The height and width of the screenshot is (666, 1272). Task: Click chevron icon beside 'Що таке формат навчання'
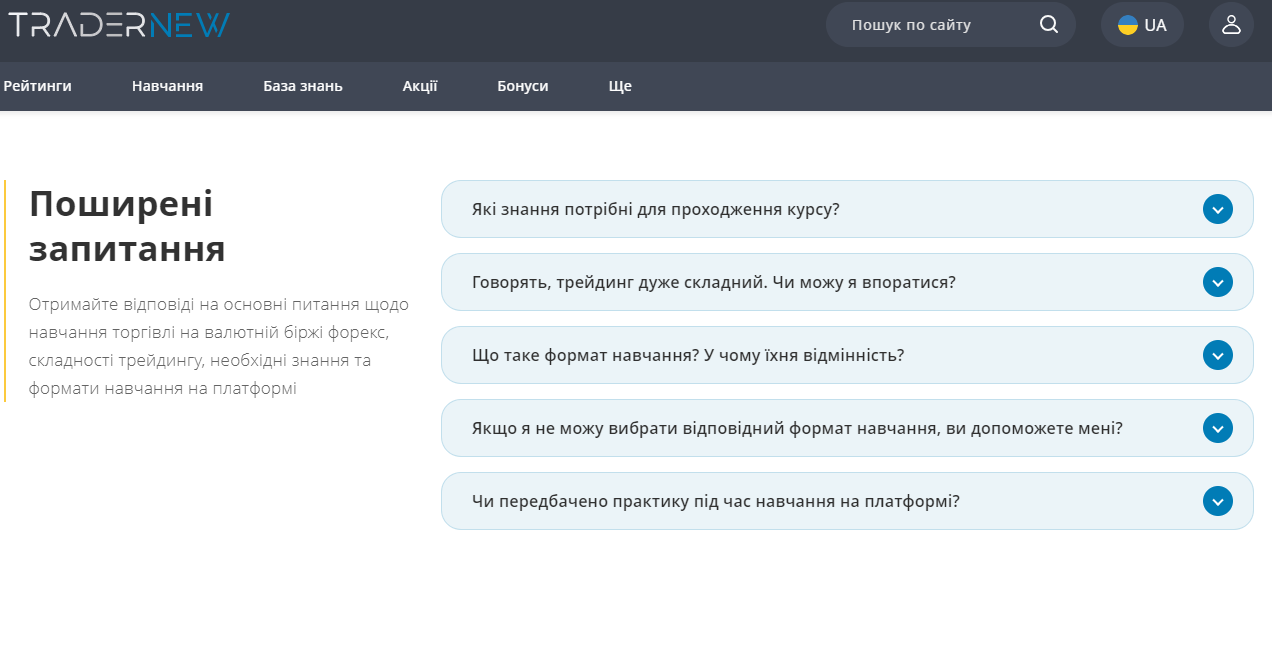coord(1217,355)
